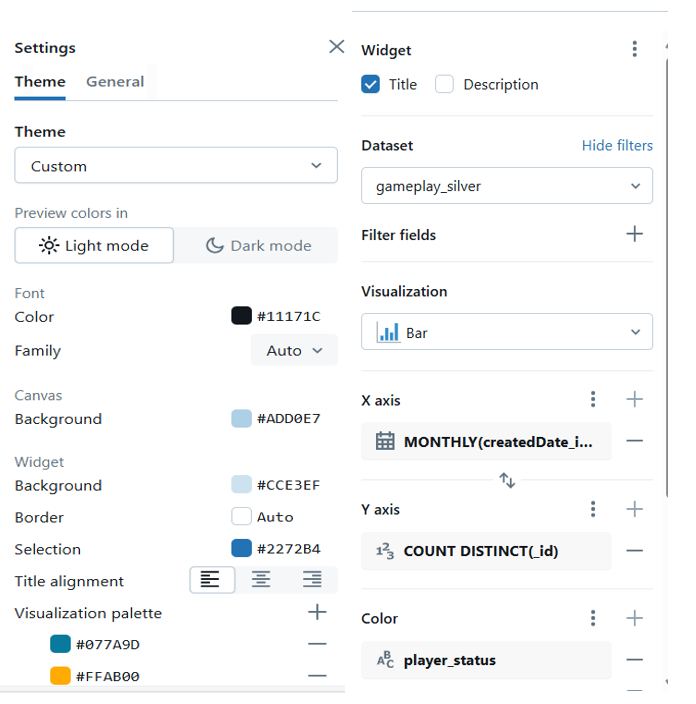Image resolution: width=696 pixels, height=704 pixels.
Task: Click the bar chart icon in Visualization
Action: pyautogui.click(x=388, y=332)
